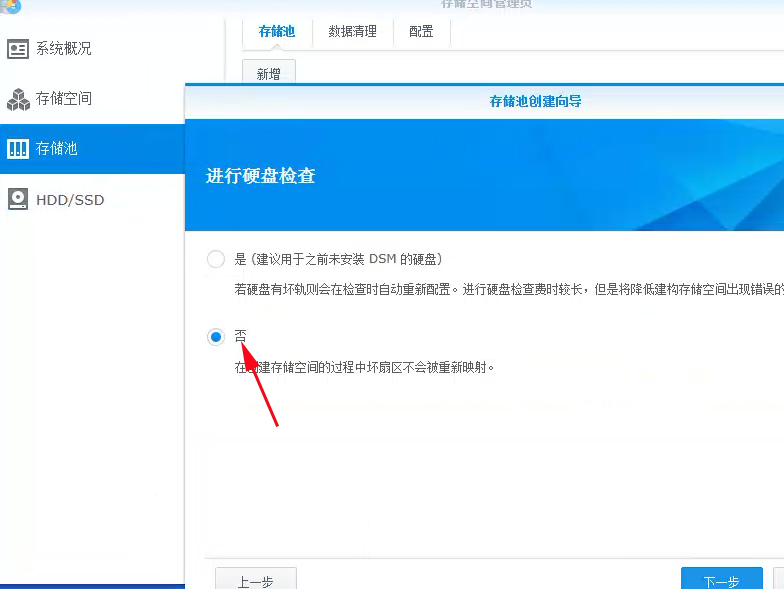Screen dimensions: 784x589
Task: Select the 否 radio button
Action: (x=216, y=337)
